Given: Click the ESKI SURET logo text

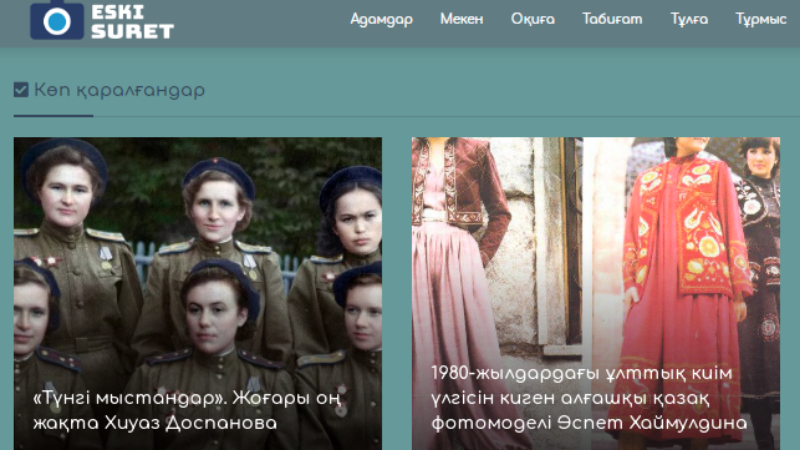Looking at the screenshot, I should coord(131,21).
